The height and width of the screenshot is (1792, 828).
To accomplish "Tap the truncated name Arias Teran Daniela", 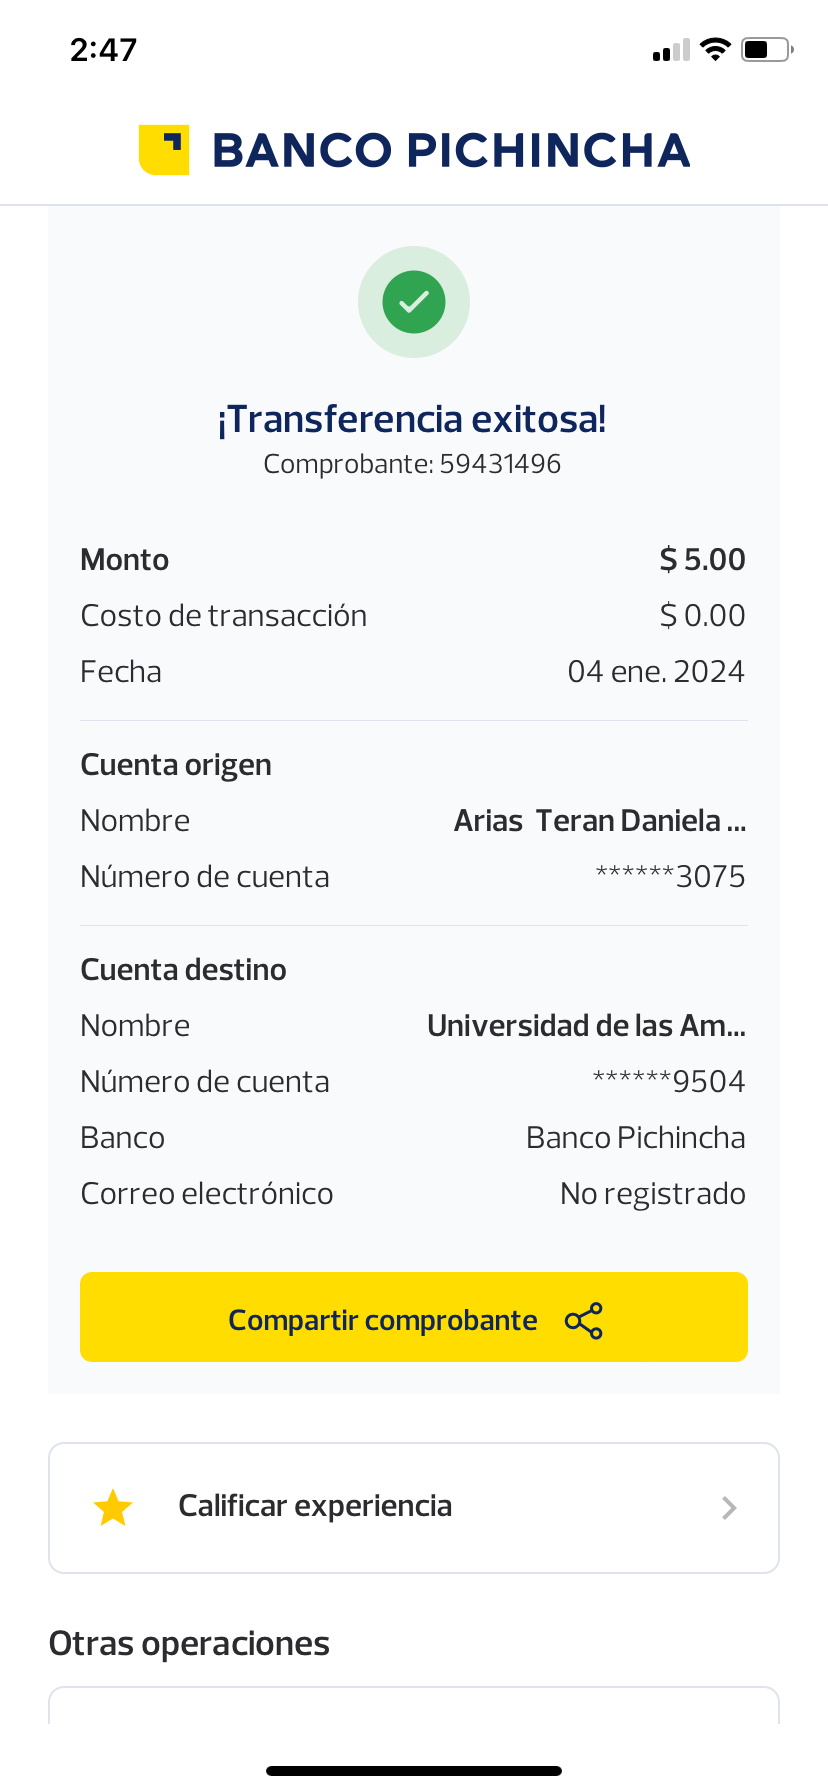I will 600,821.
